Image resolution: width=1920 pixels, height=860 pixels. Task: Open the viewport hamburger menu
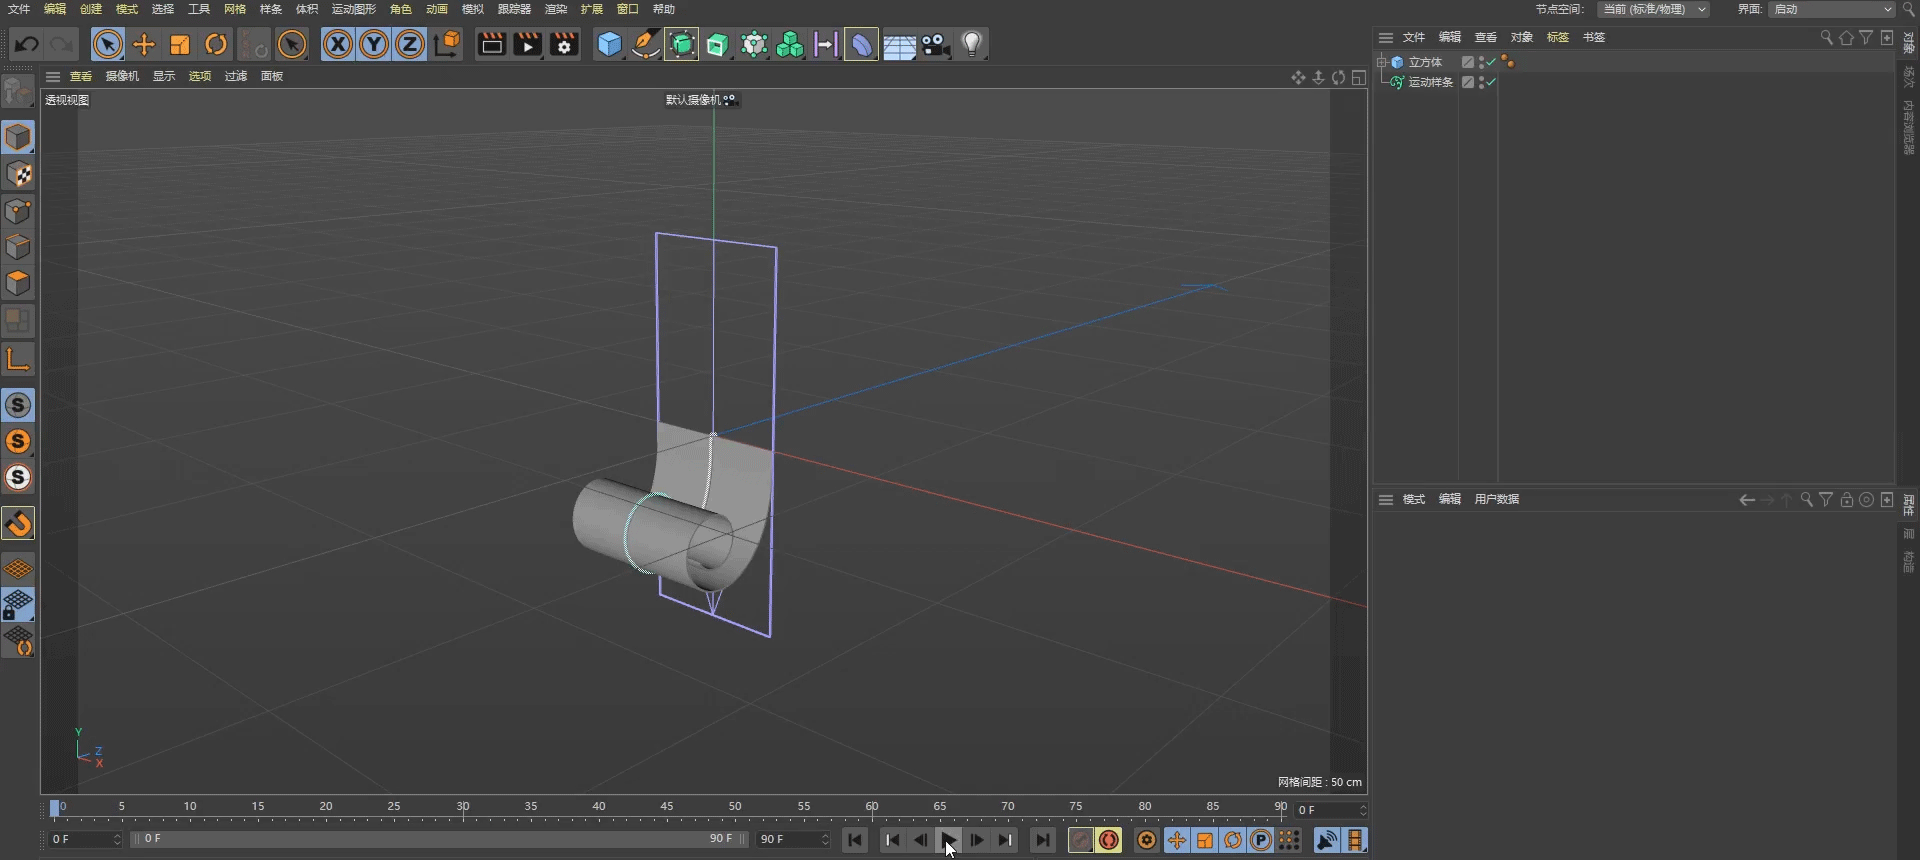(x=53, y=76)
